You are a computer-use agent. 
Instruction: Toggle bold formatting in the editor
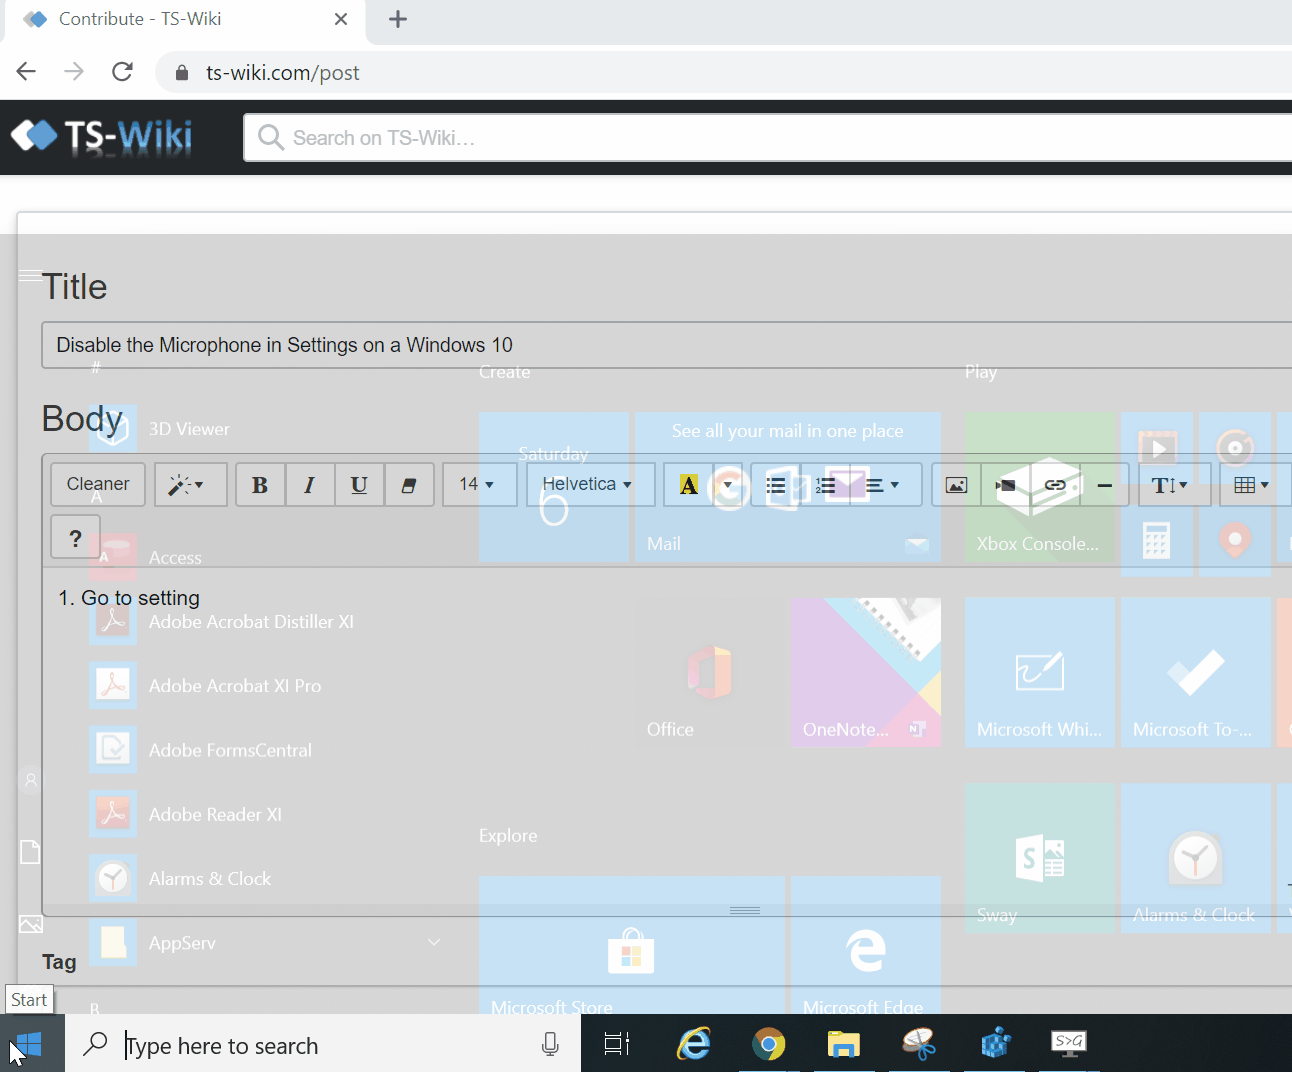pos(260,485)
